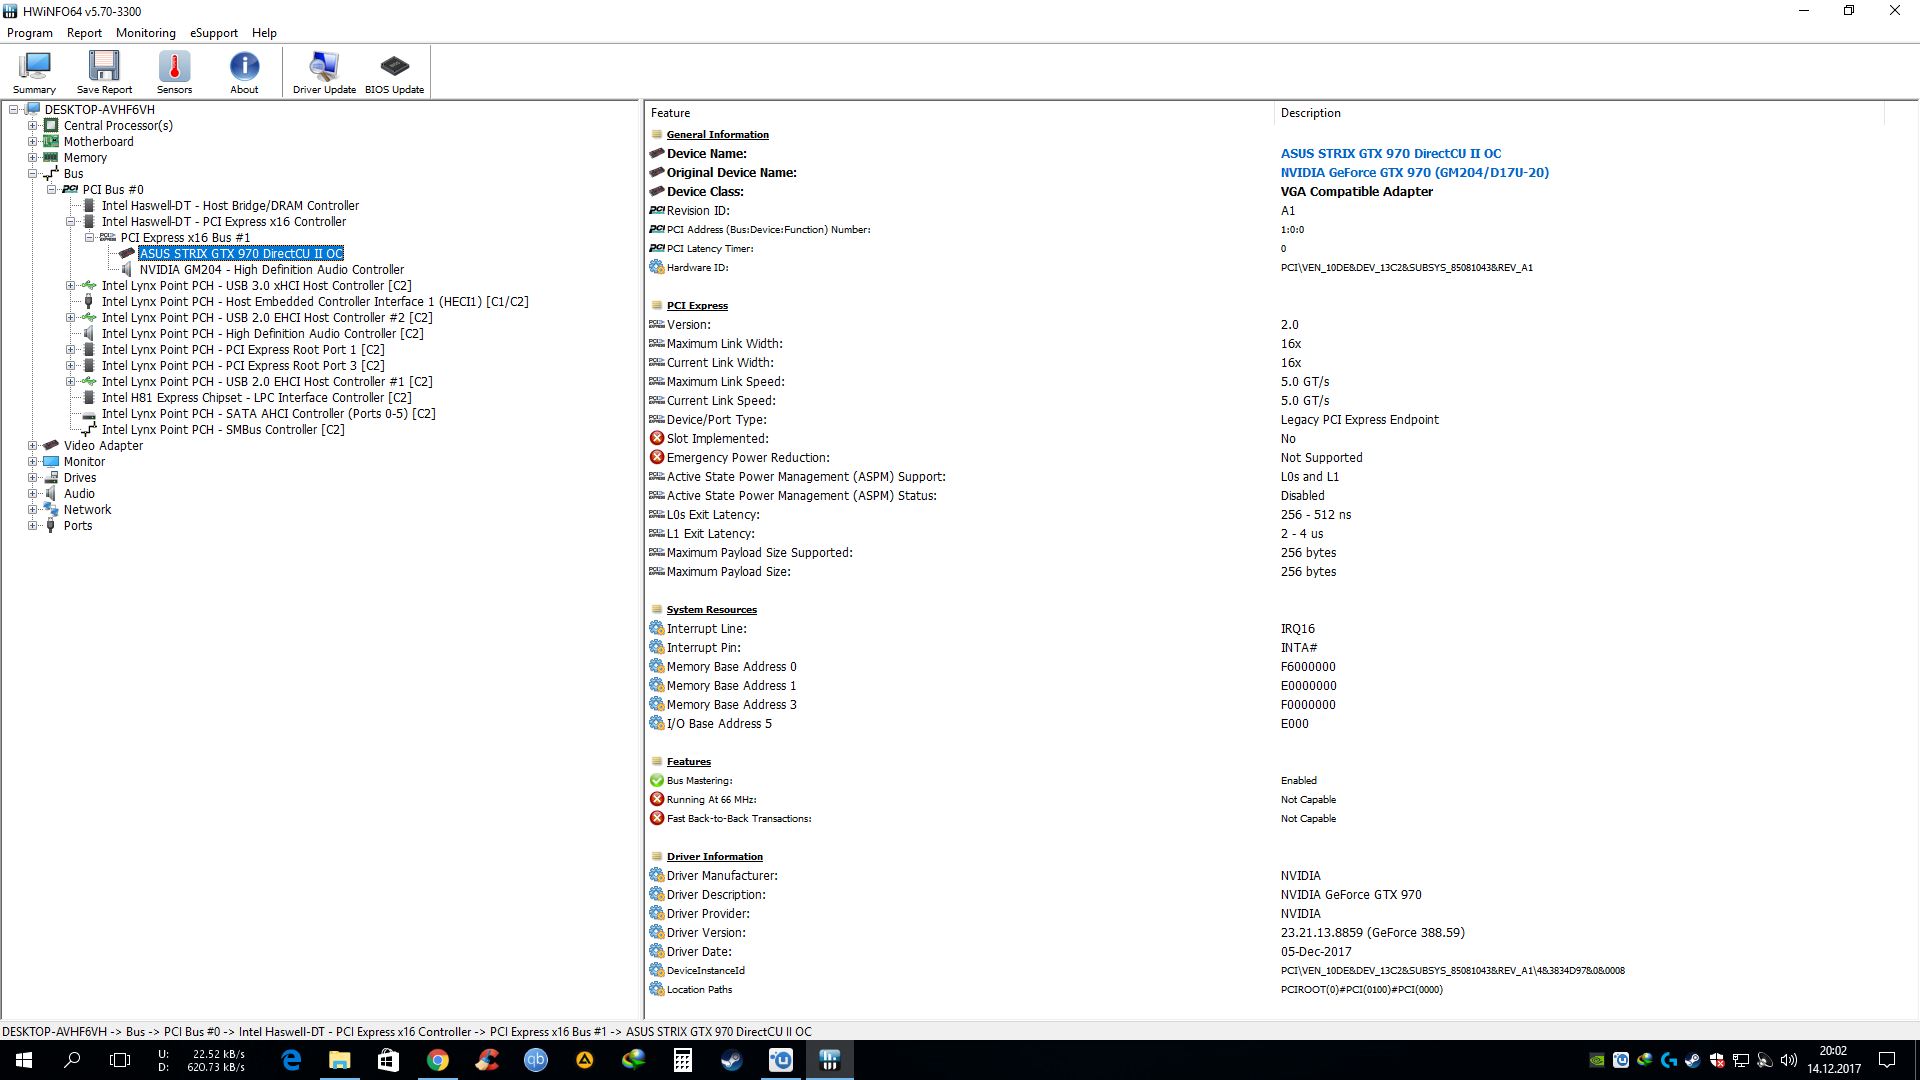Launch the BIOS Update tool
The width and height of the screenshot is (1920, 1080).
coord(394,72)
